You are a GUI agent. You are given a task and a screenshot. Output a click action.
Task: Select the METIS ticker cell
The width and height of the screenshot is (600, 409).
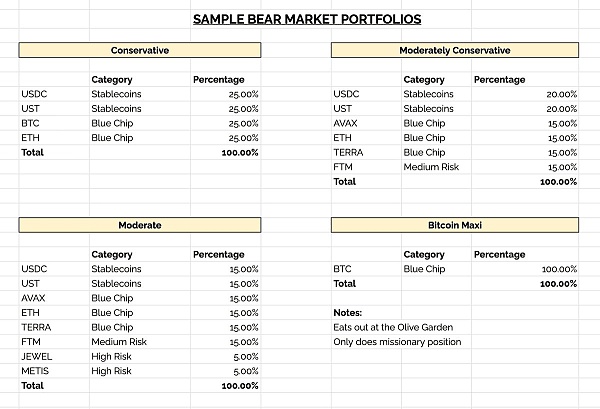pos(34,371)
